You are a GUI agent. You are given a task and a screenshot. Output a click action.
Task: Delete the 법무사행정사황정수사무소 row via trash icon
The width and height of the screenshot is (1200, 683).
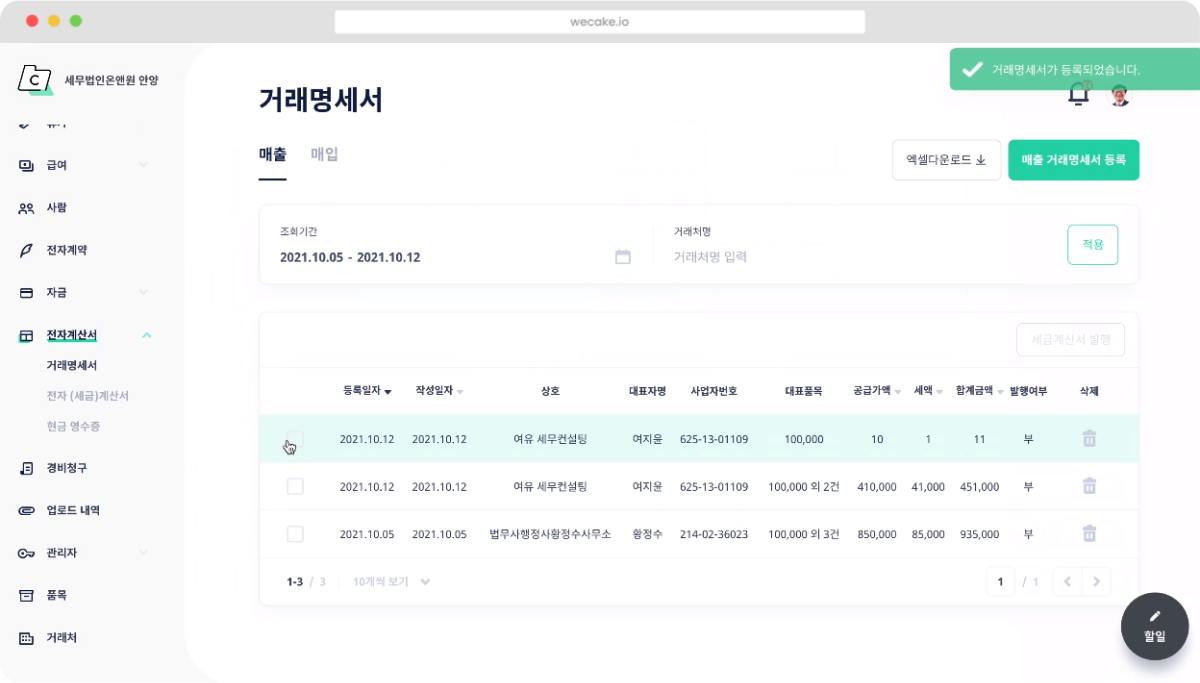pos(1089,534)
